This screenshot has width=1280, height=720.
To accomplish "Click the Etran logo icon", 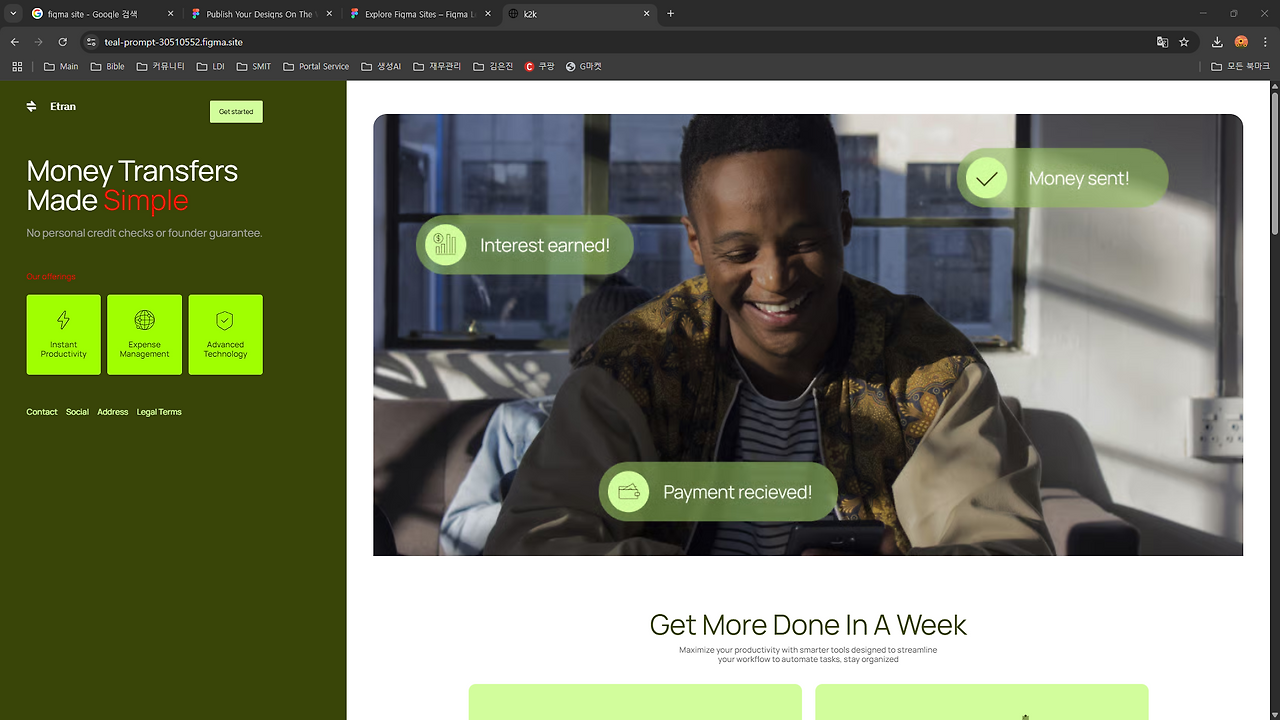I will click(31, 107).
